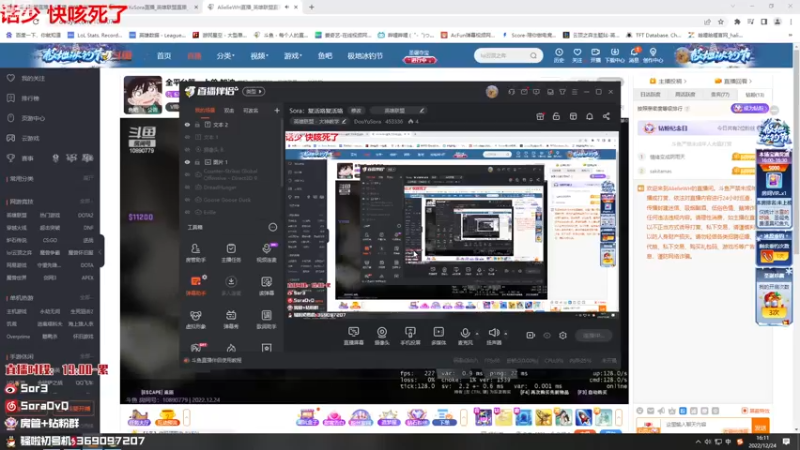This screenshot has width=800, height=450.
Task: Open the 主播任务 tool icon
Action: (231, 252)
